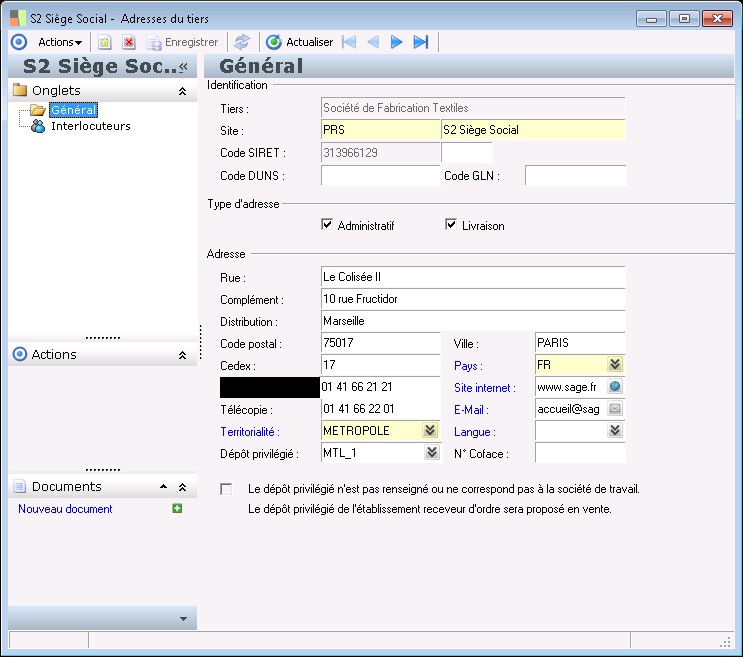Viewport: 743px width, 657px height.
Task: Click the new record icon in toolbar
Action: [104, 42]
